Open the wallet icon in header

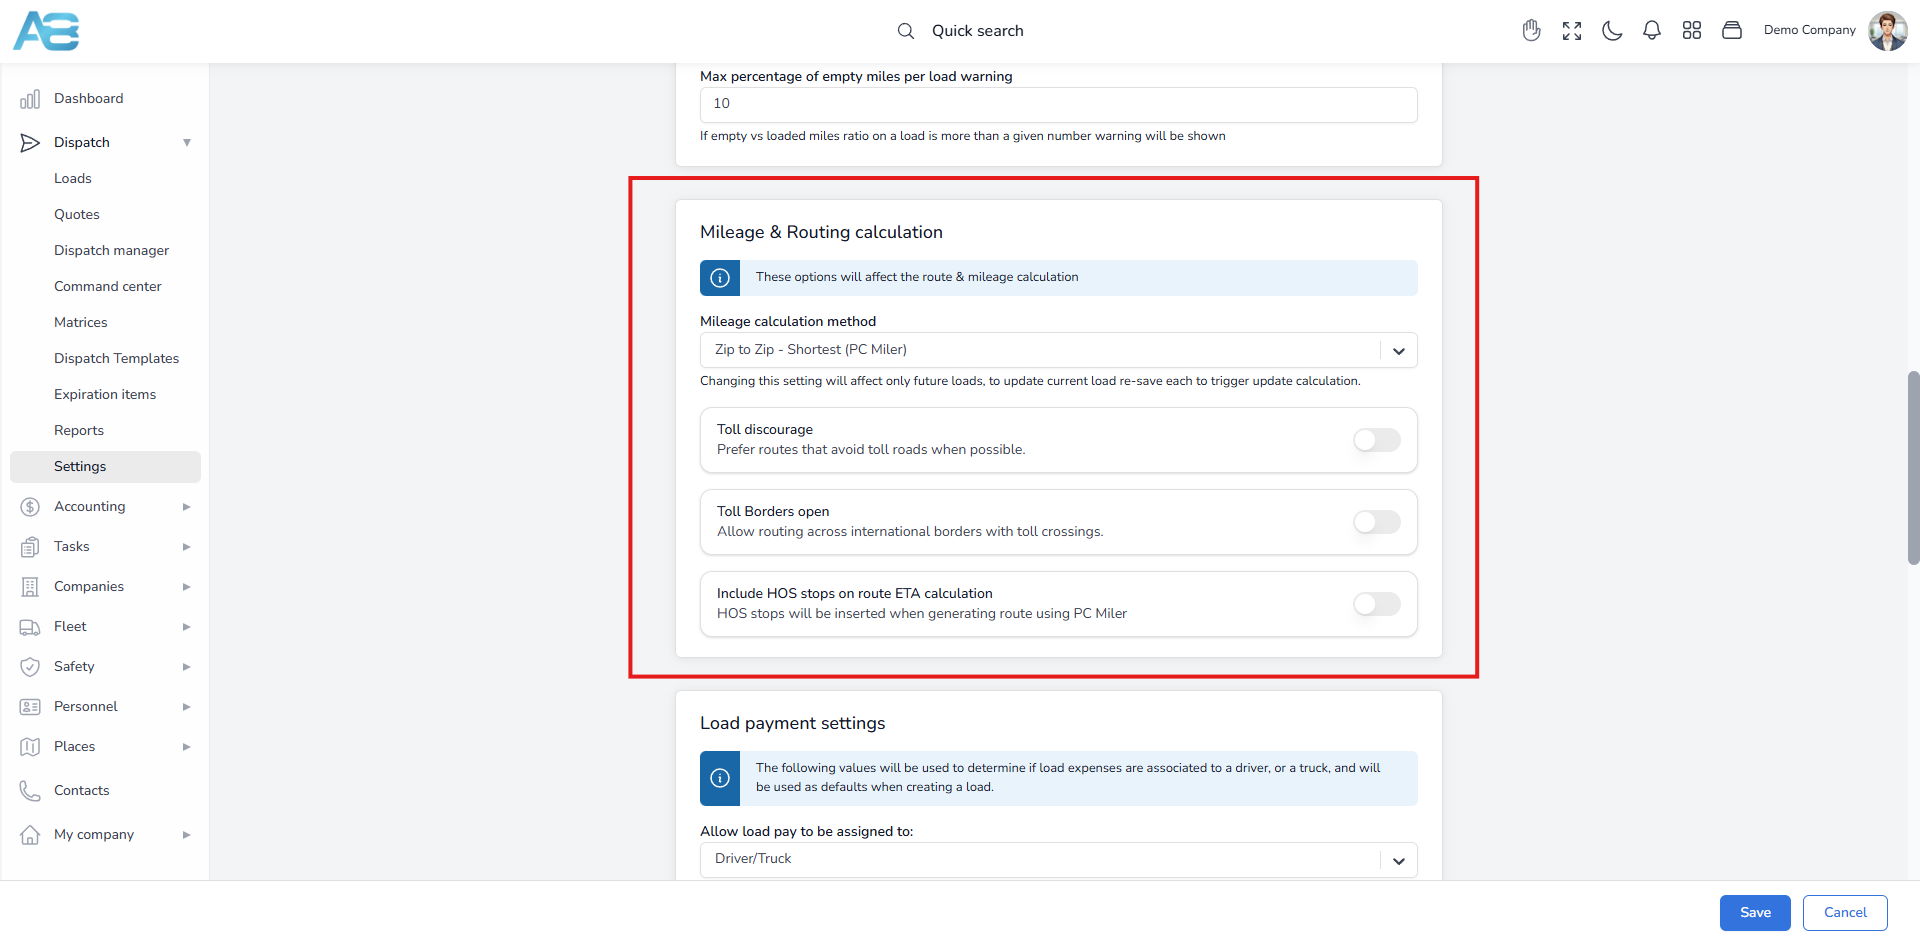[x=1731, y=31]
